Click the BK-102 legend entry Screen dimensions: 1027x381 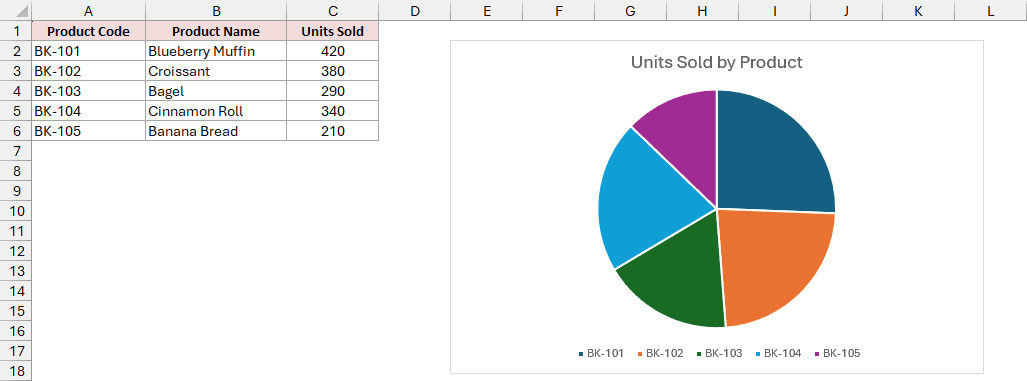[x=660, y=354]
